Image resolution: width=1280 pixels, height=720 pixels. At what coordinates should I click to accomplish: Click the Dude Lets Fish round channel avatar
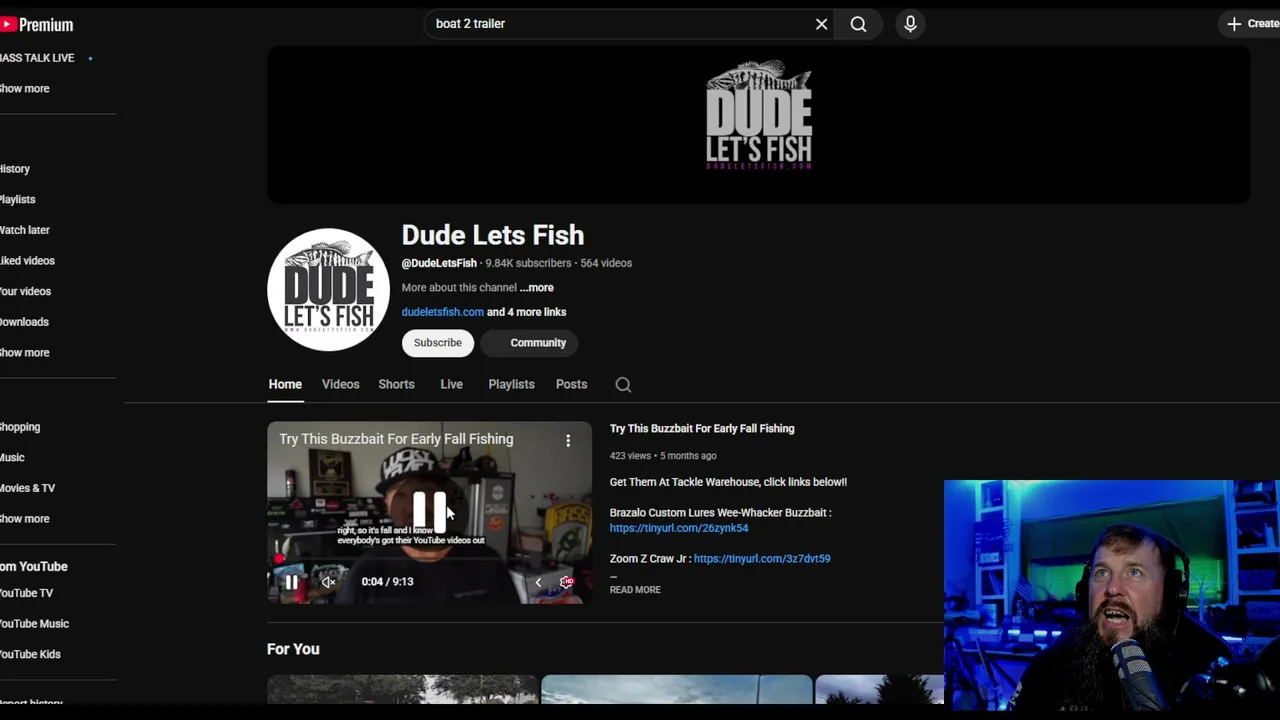328,289
